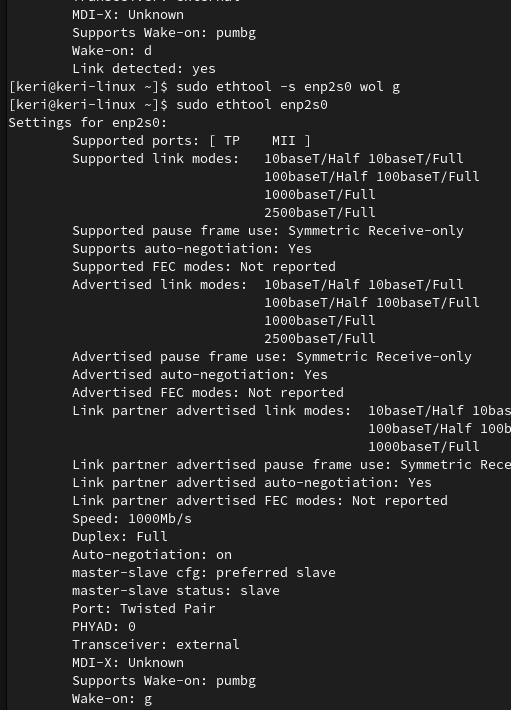Click the first '2500baseT/Full' under Supported link modes
Image resolution: width=511 pixels, height=710 pixels.
[x=320, y=213]
